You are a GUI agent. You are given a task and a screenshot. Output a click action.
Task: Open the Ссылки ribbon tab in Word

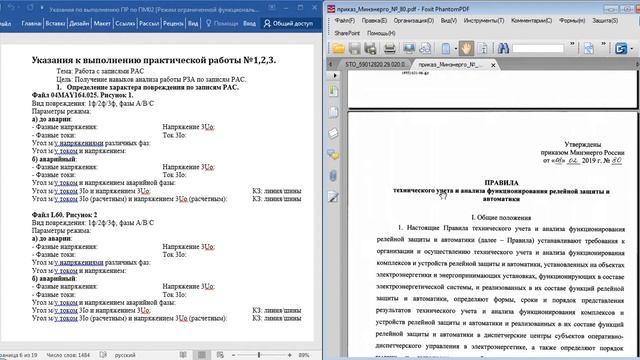[125, 24]
